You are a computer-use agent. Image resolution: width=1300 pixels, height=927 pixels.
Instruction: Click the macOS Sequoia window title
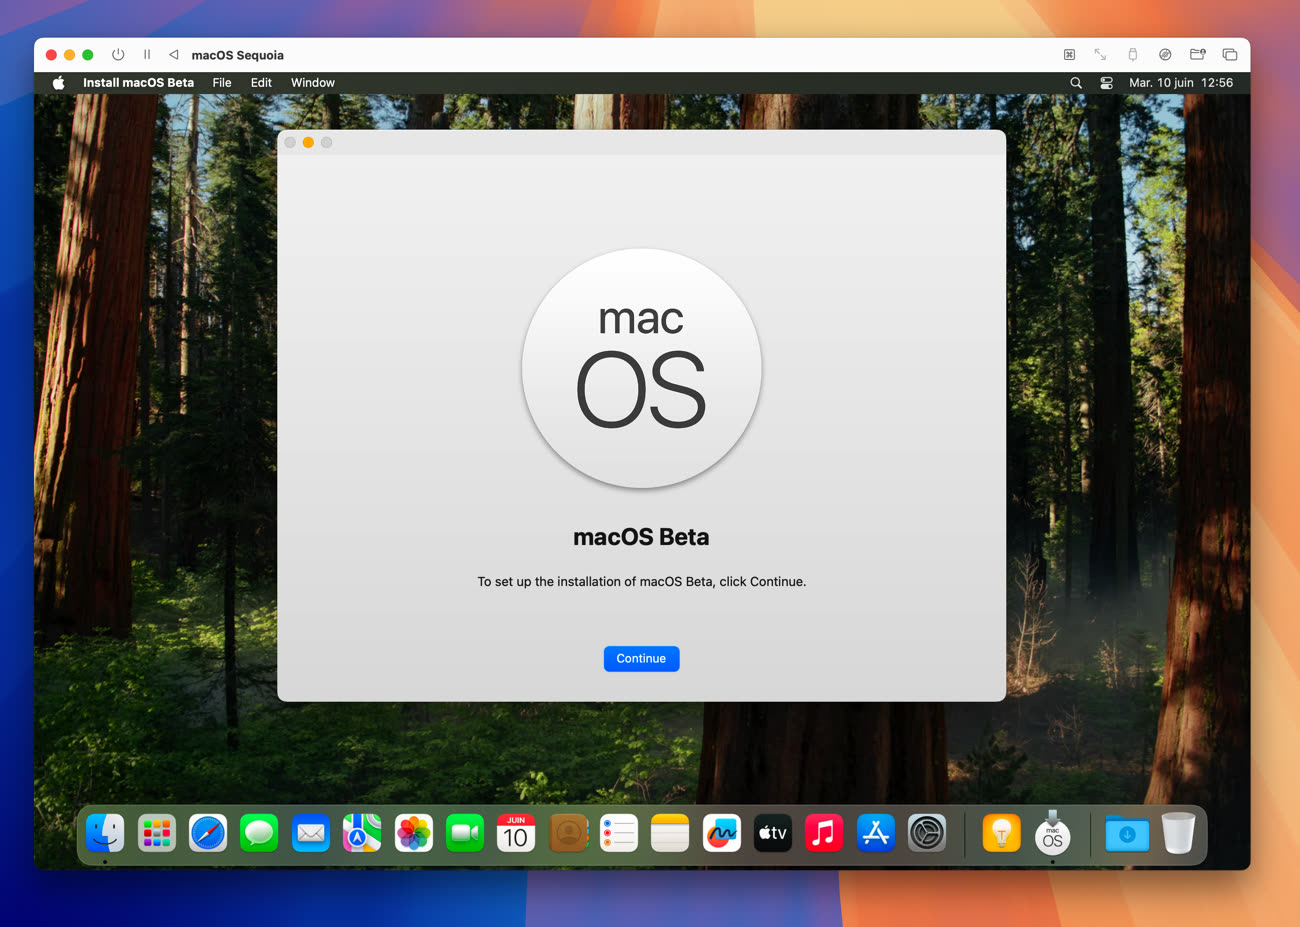point(237,55)
